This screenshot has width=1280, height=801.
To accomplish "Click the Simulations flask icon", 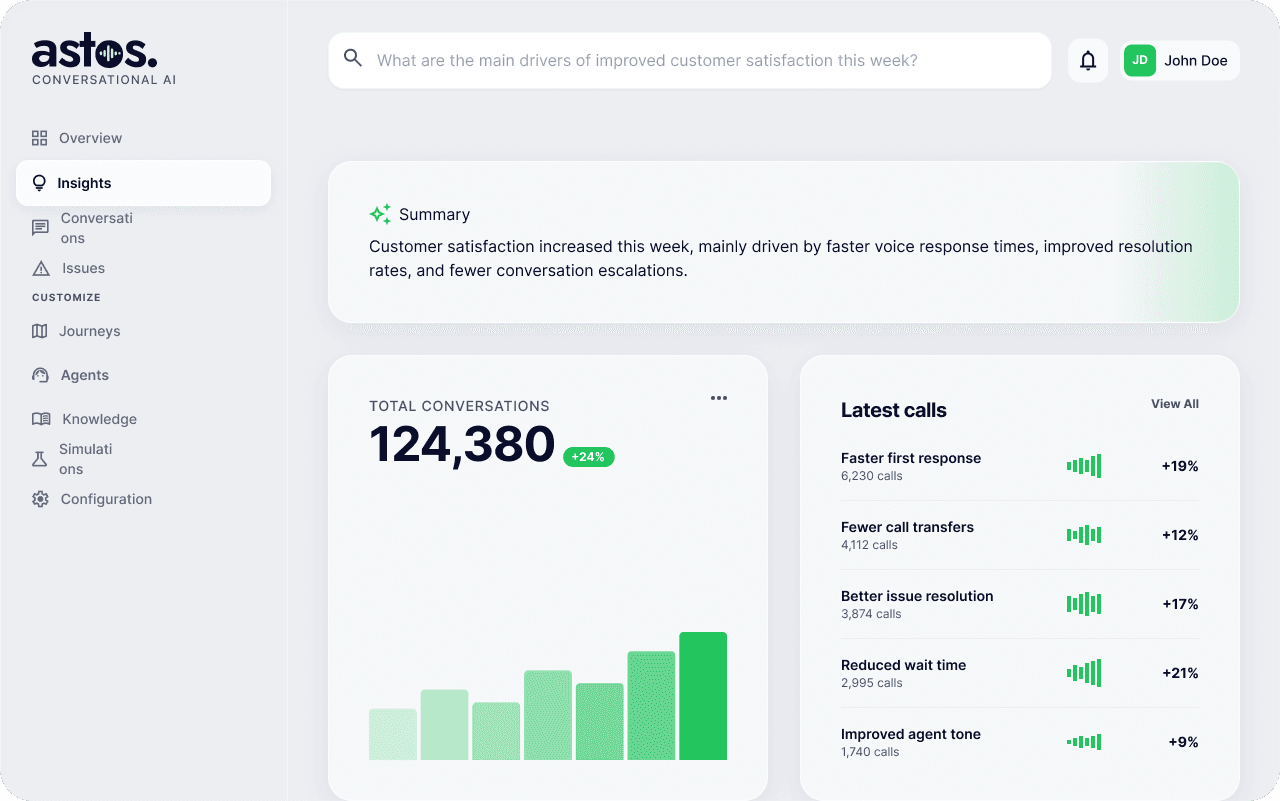I will pos(39,458).
